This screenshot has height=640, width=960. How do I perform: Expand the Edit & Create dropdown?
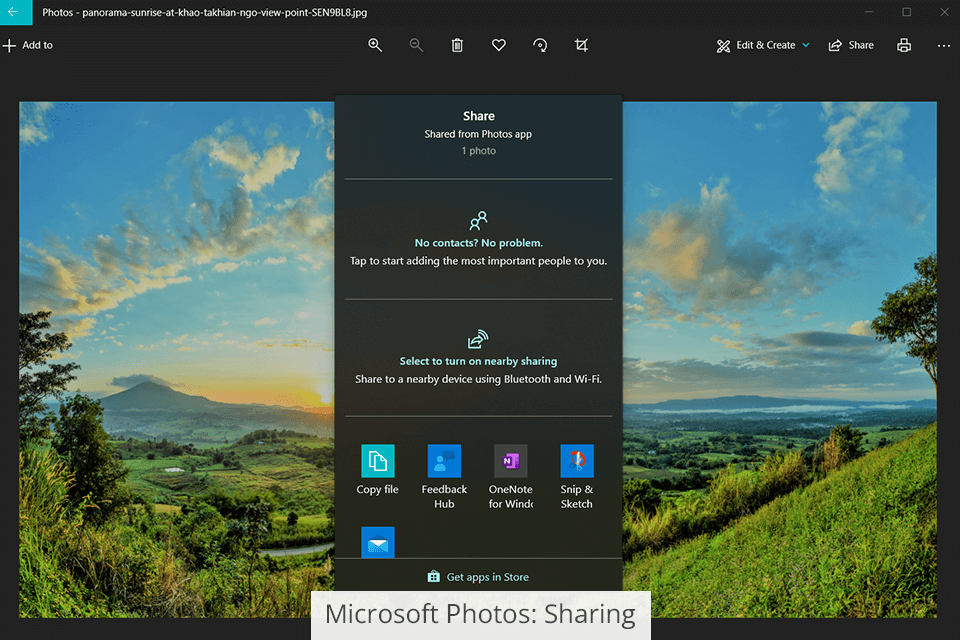(763, 45)
